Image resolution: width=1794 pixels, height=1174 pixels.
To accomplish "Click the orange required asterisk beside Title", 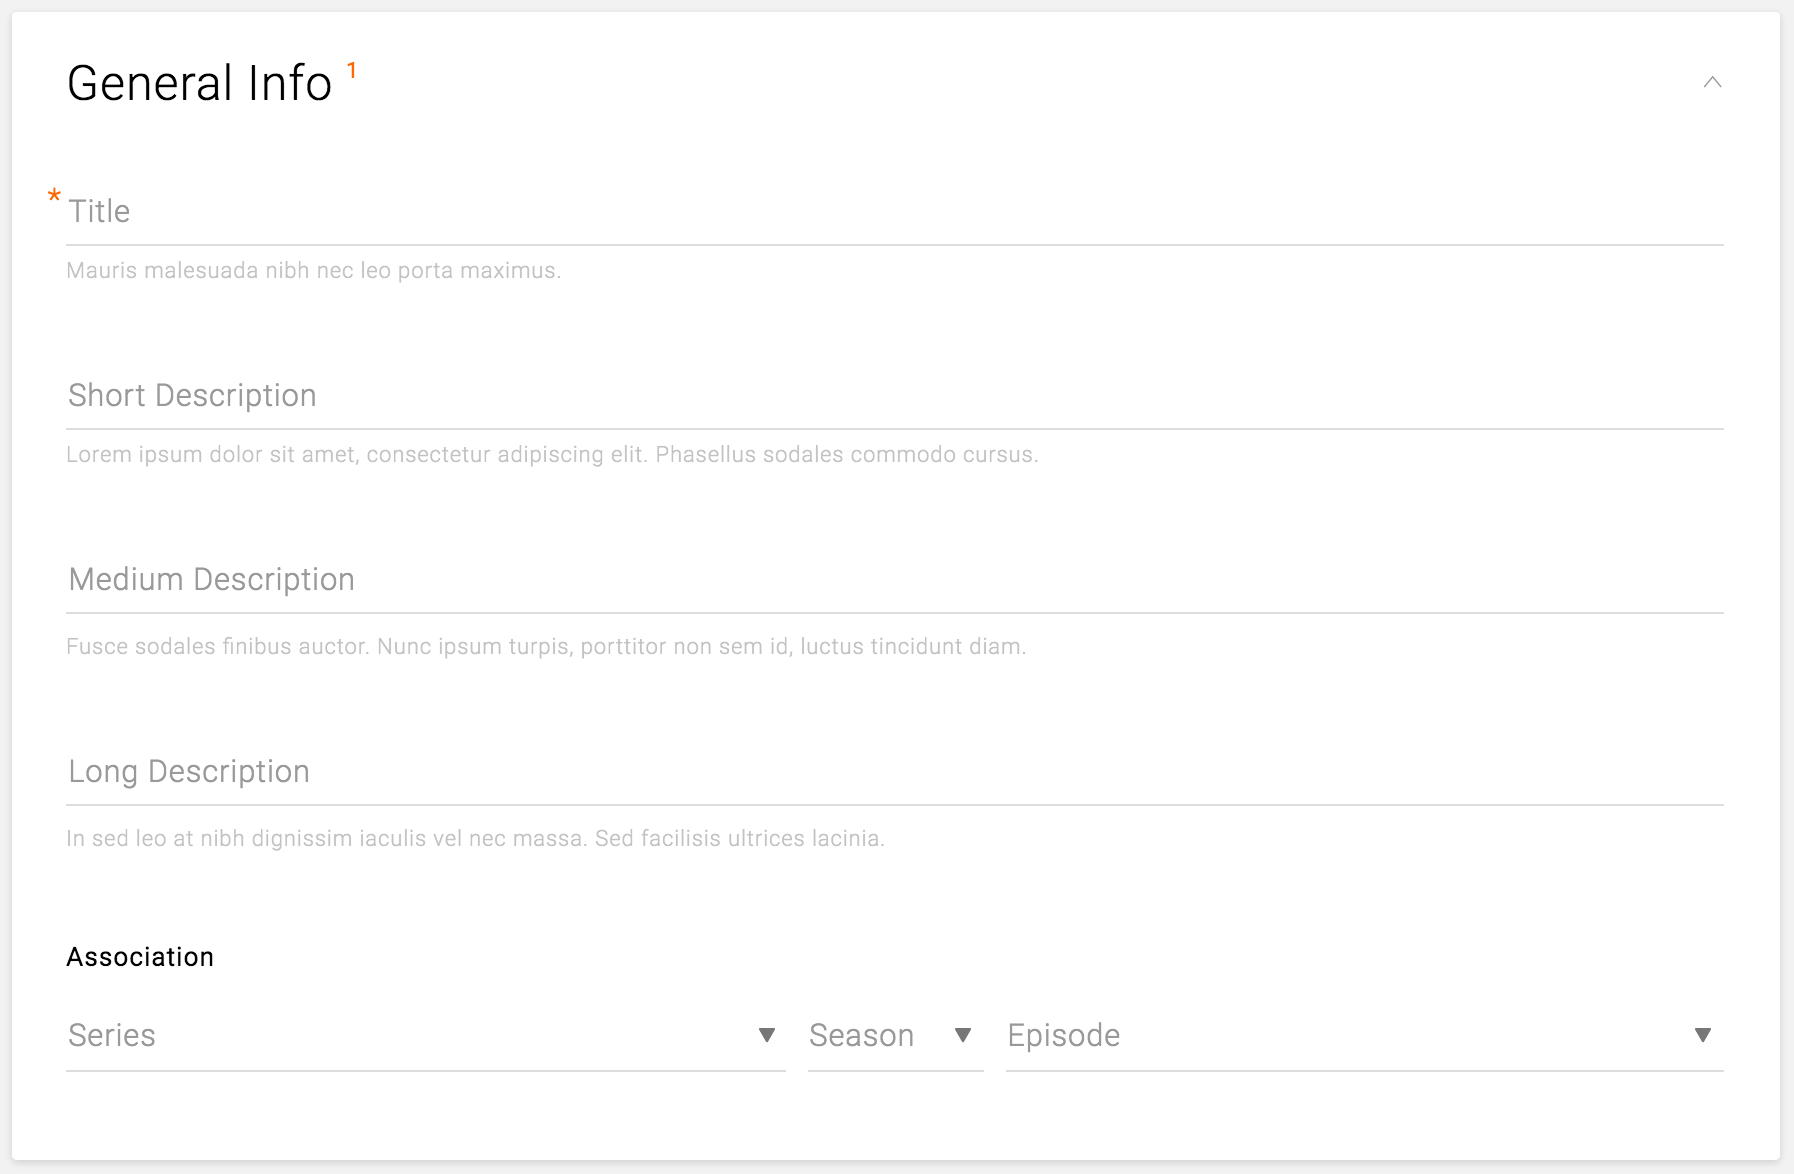I will tap(54, 197).
